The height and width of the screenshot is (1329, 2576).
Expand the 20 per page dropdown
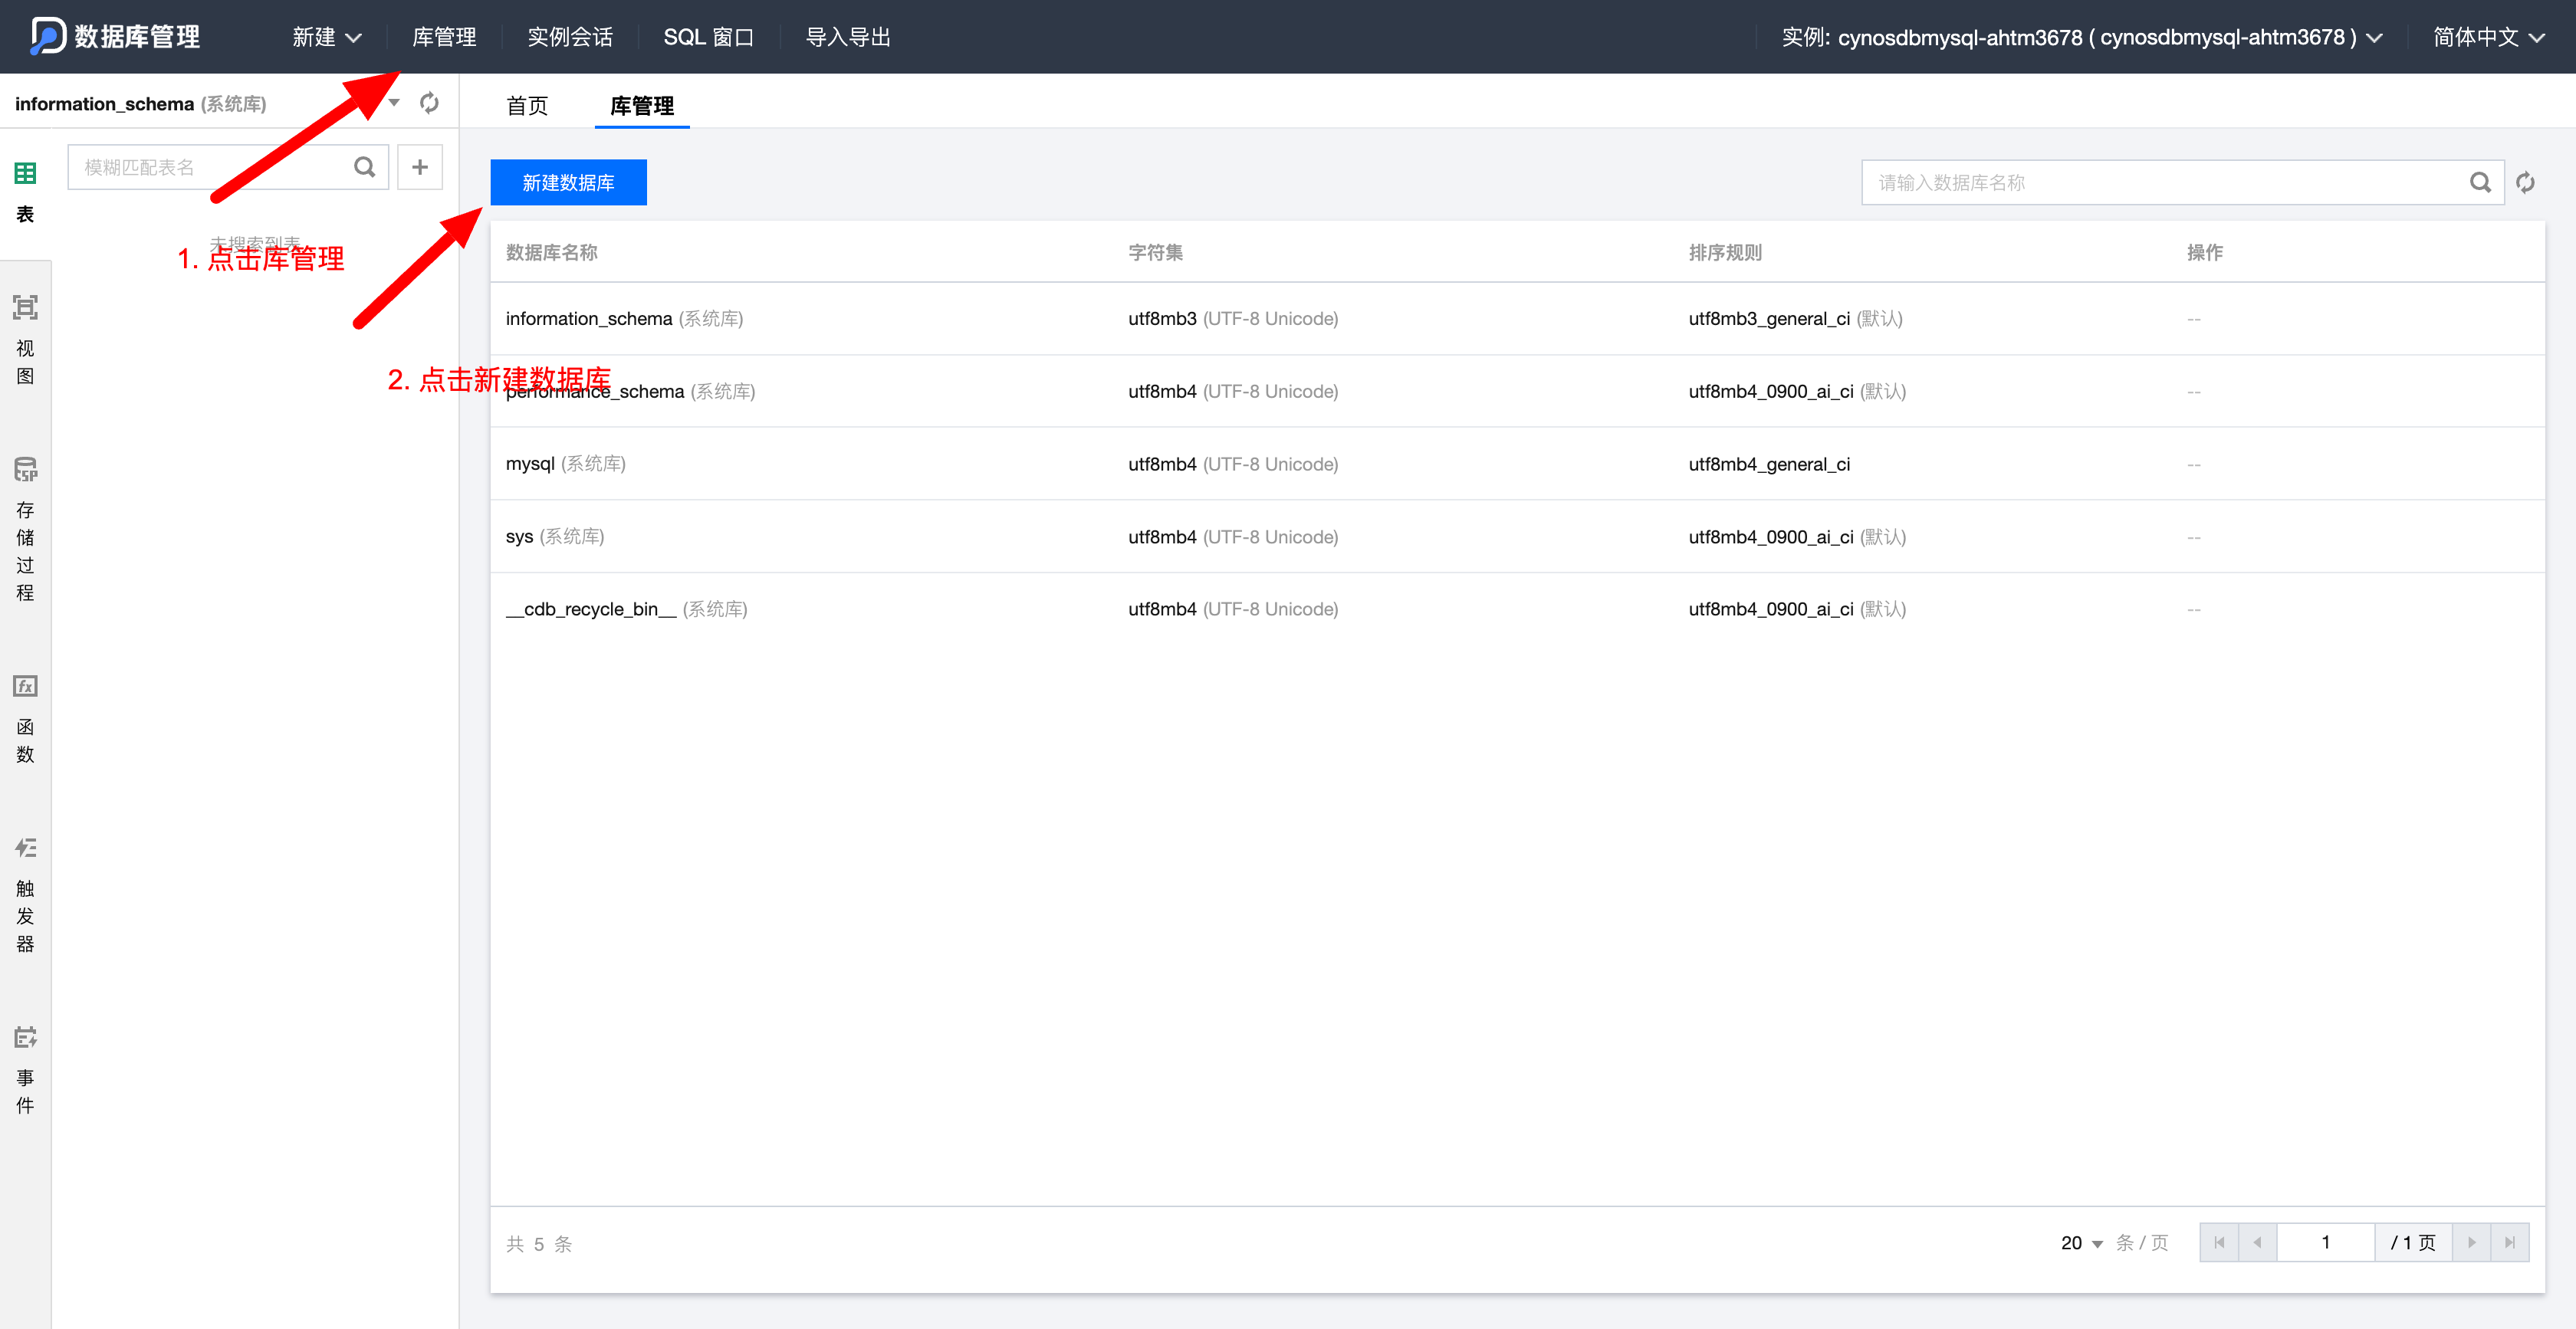[2082, 1243]
